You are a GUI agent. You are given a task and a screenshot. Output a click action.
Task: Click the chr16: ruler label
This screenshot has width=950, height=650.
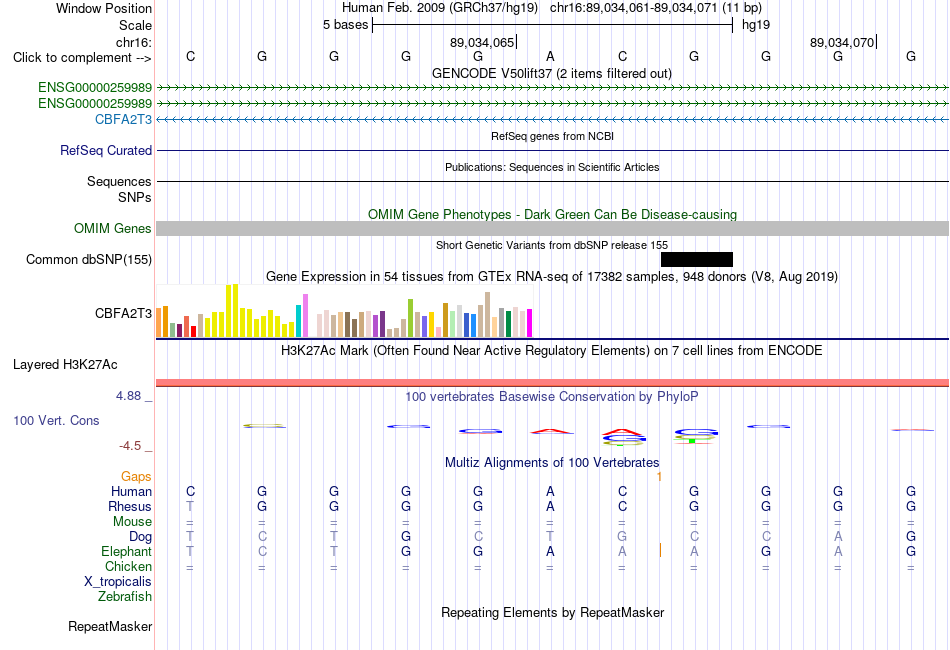(134, 42)
